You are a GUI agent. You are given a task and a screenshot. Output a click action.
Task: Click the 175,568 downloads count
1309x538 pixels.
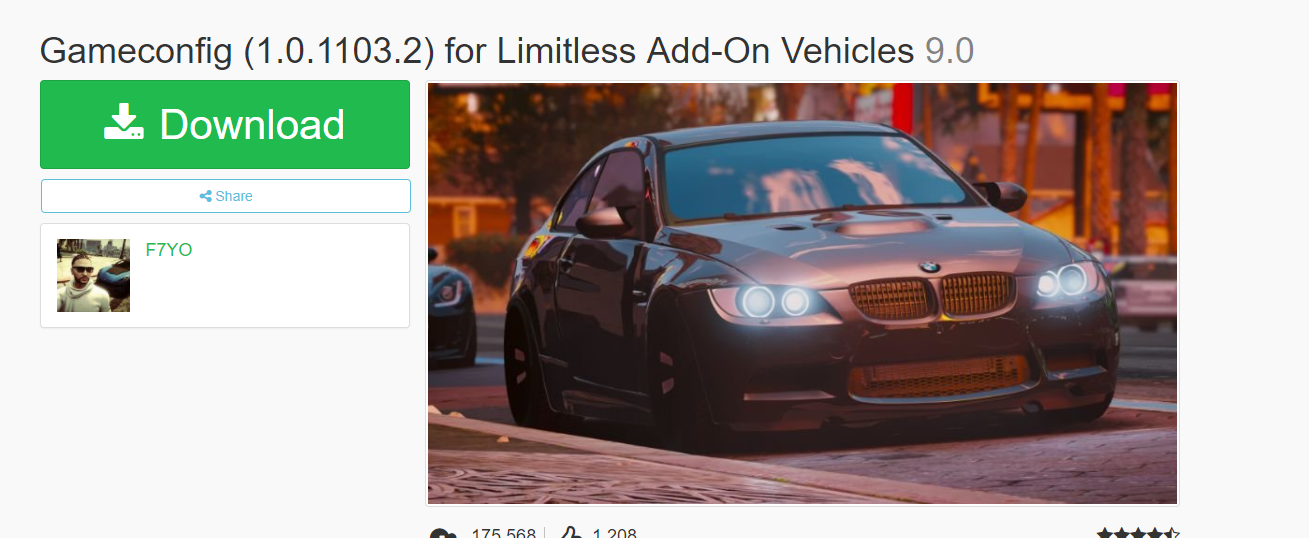(503, 534)
